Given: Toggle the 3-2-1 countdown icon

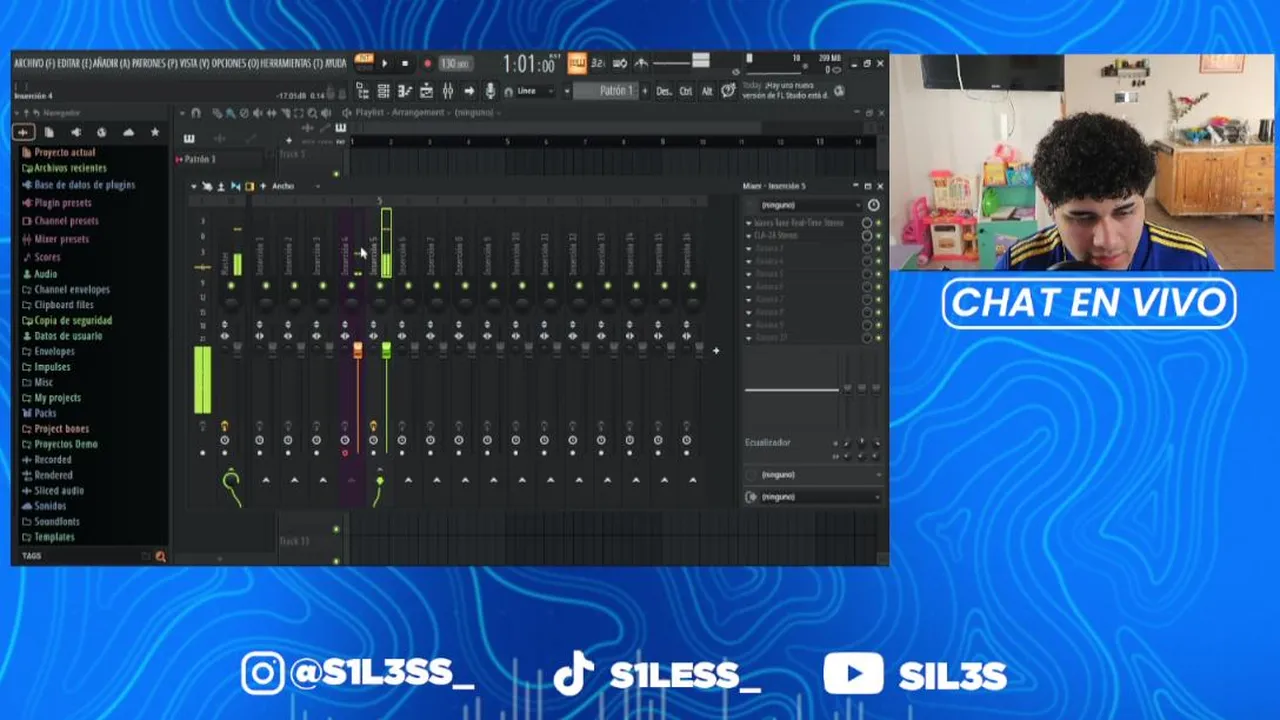Looking at the screenshot, I should [598, 64].
